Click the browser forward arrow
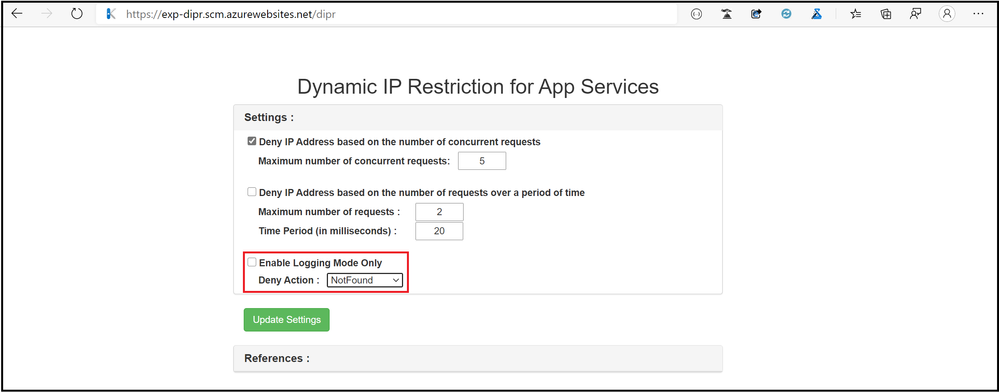The image size is (999, 392). point(47,14)
